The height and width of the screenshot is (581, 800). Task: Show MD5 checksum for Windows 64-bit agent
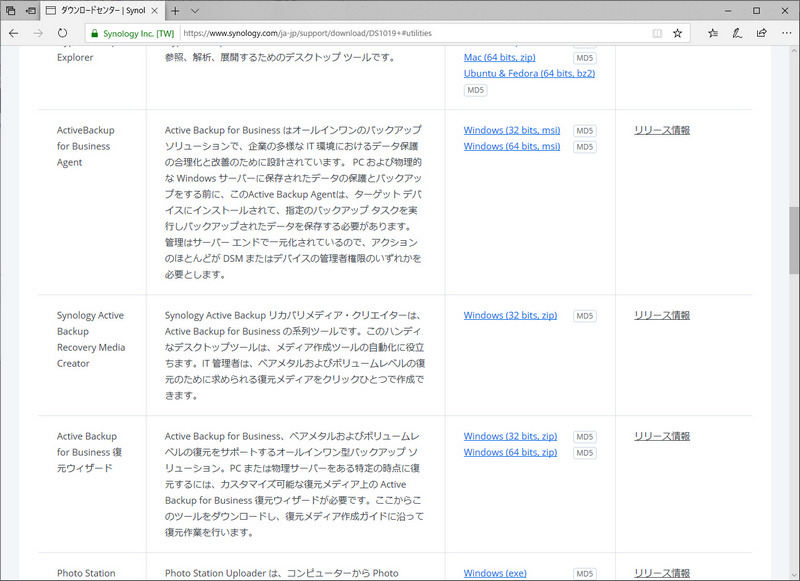point(583,146)
